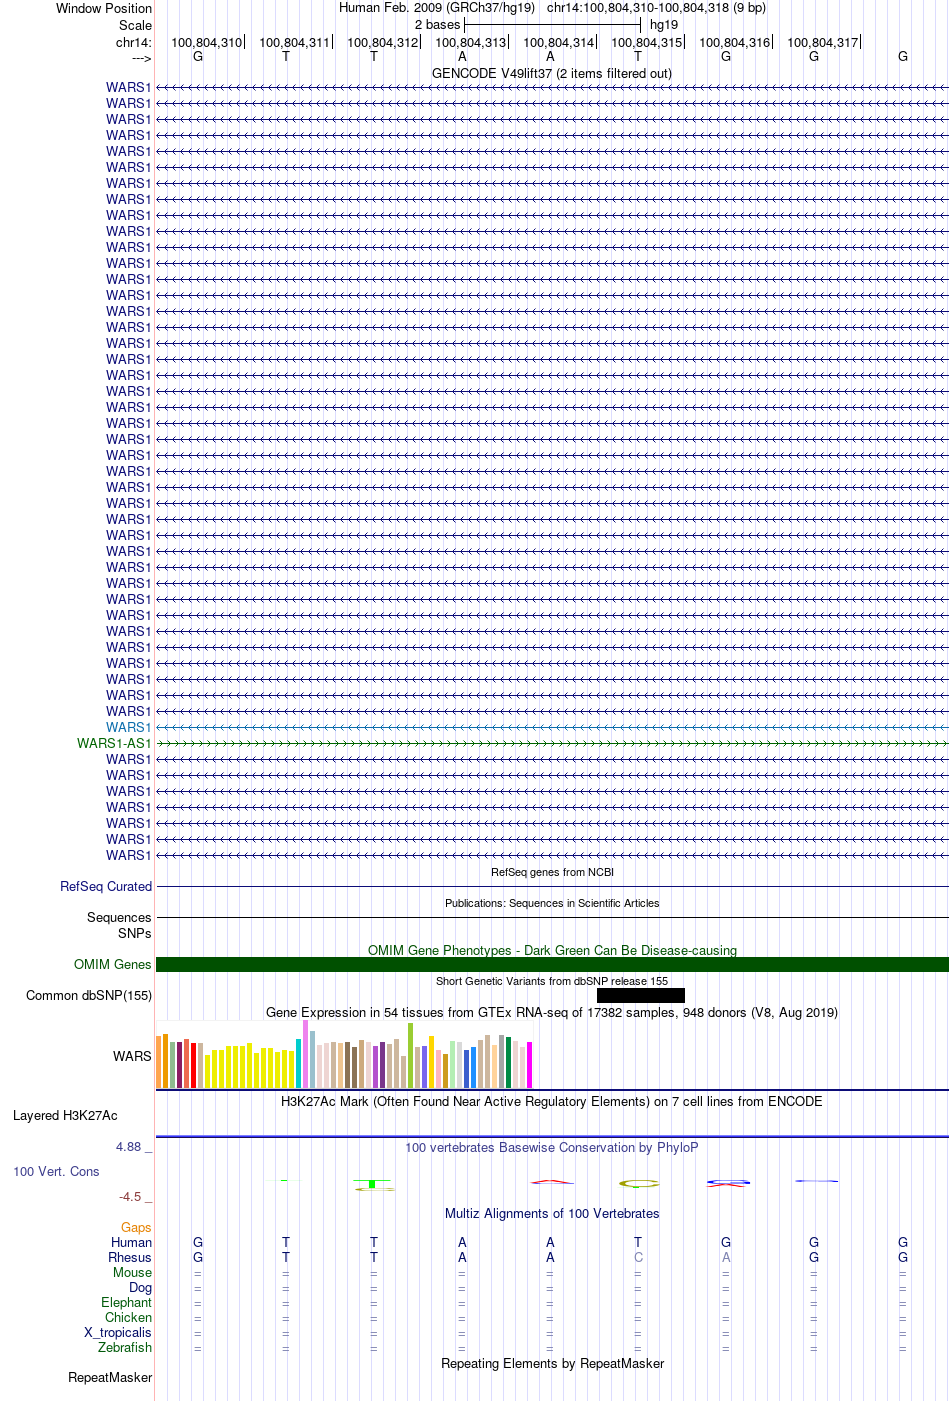This screenshot has height=1401, width=950.
Task: Click the RepeatMasker side label
Action: tap(110, 1377)
